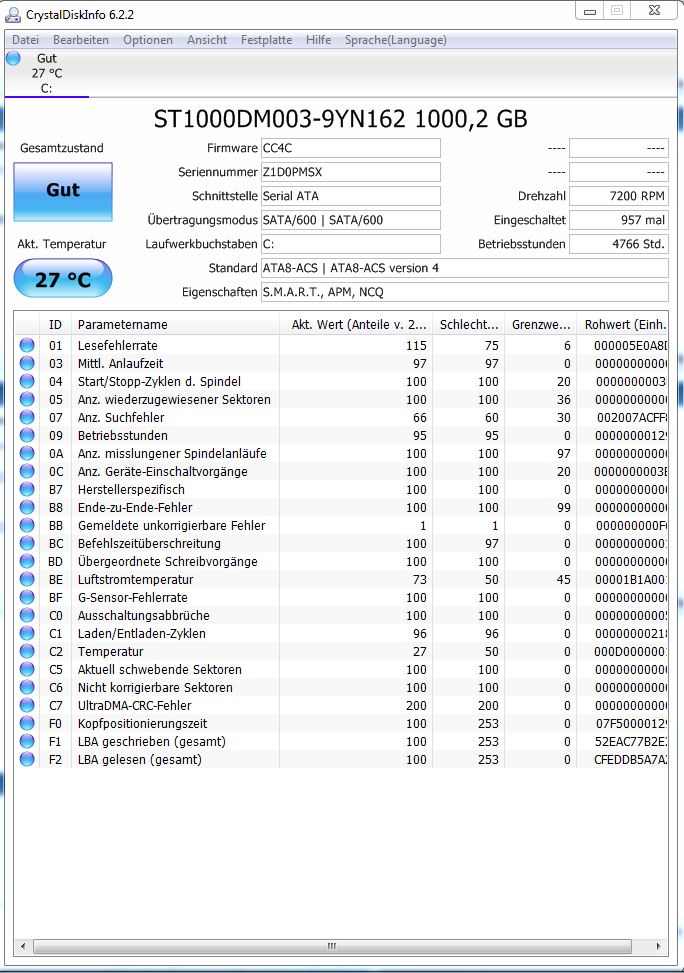The width and height of the screenshot is (684, 973).
Task: Click the status orb for Kopfpositionierungszeit
Action: click(x=27, y=723)
